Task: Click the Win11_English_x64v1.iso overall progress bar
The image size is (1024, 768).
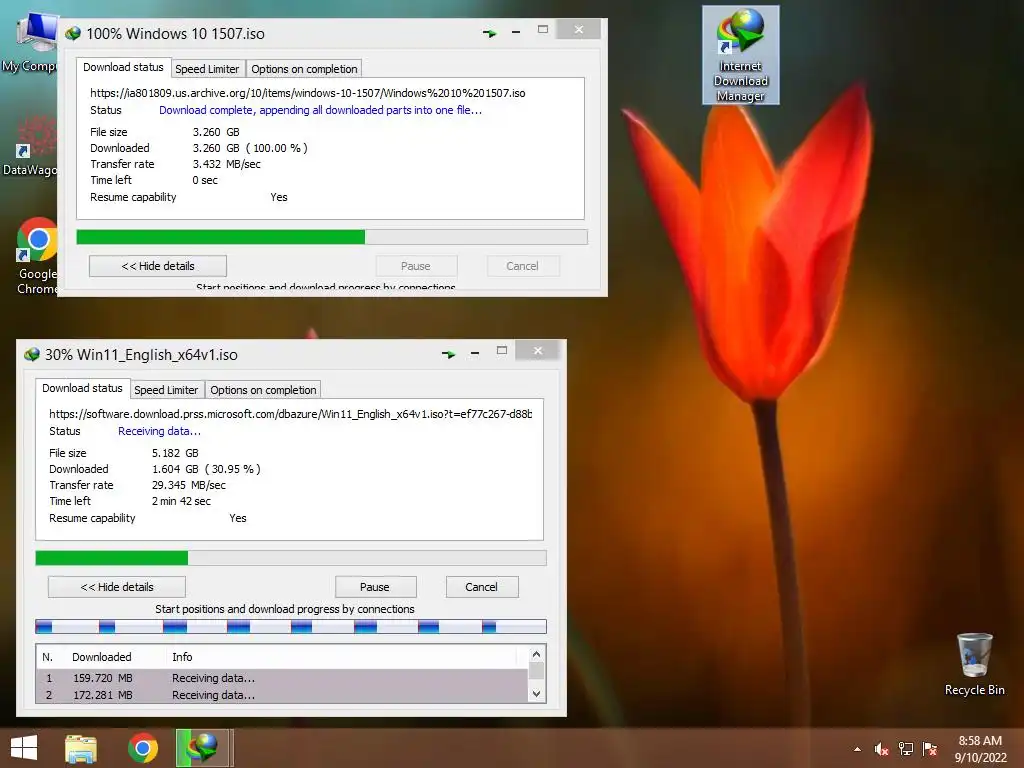Action: coord(291,558)
